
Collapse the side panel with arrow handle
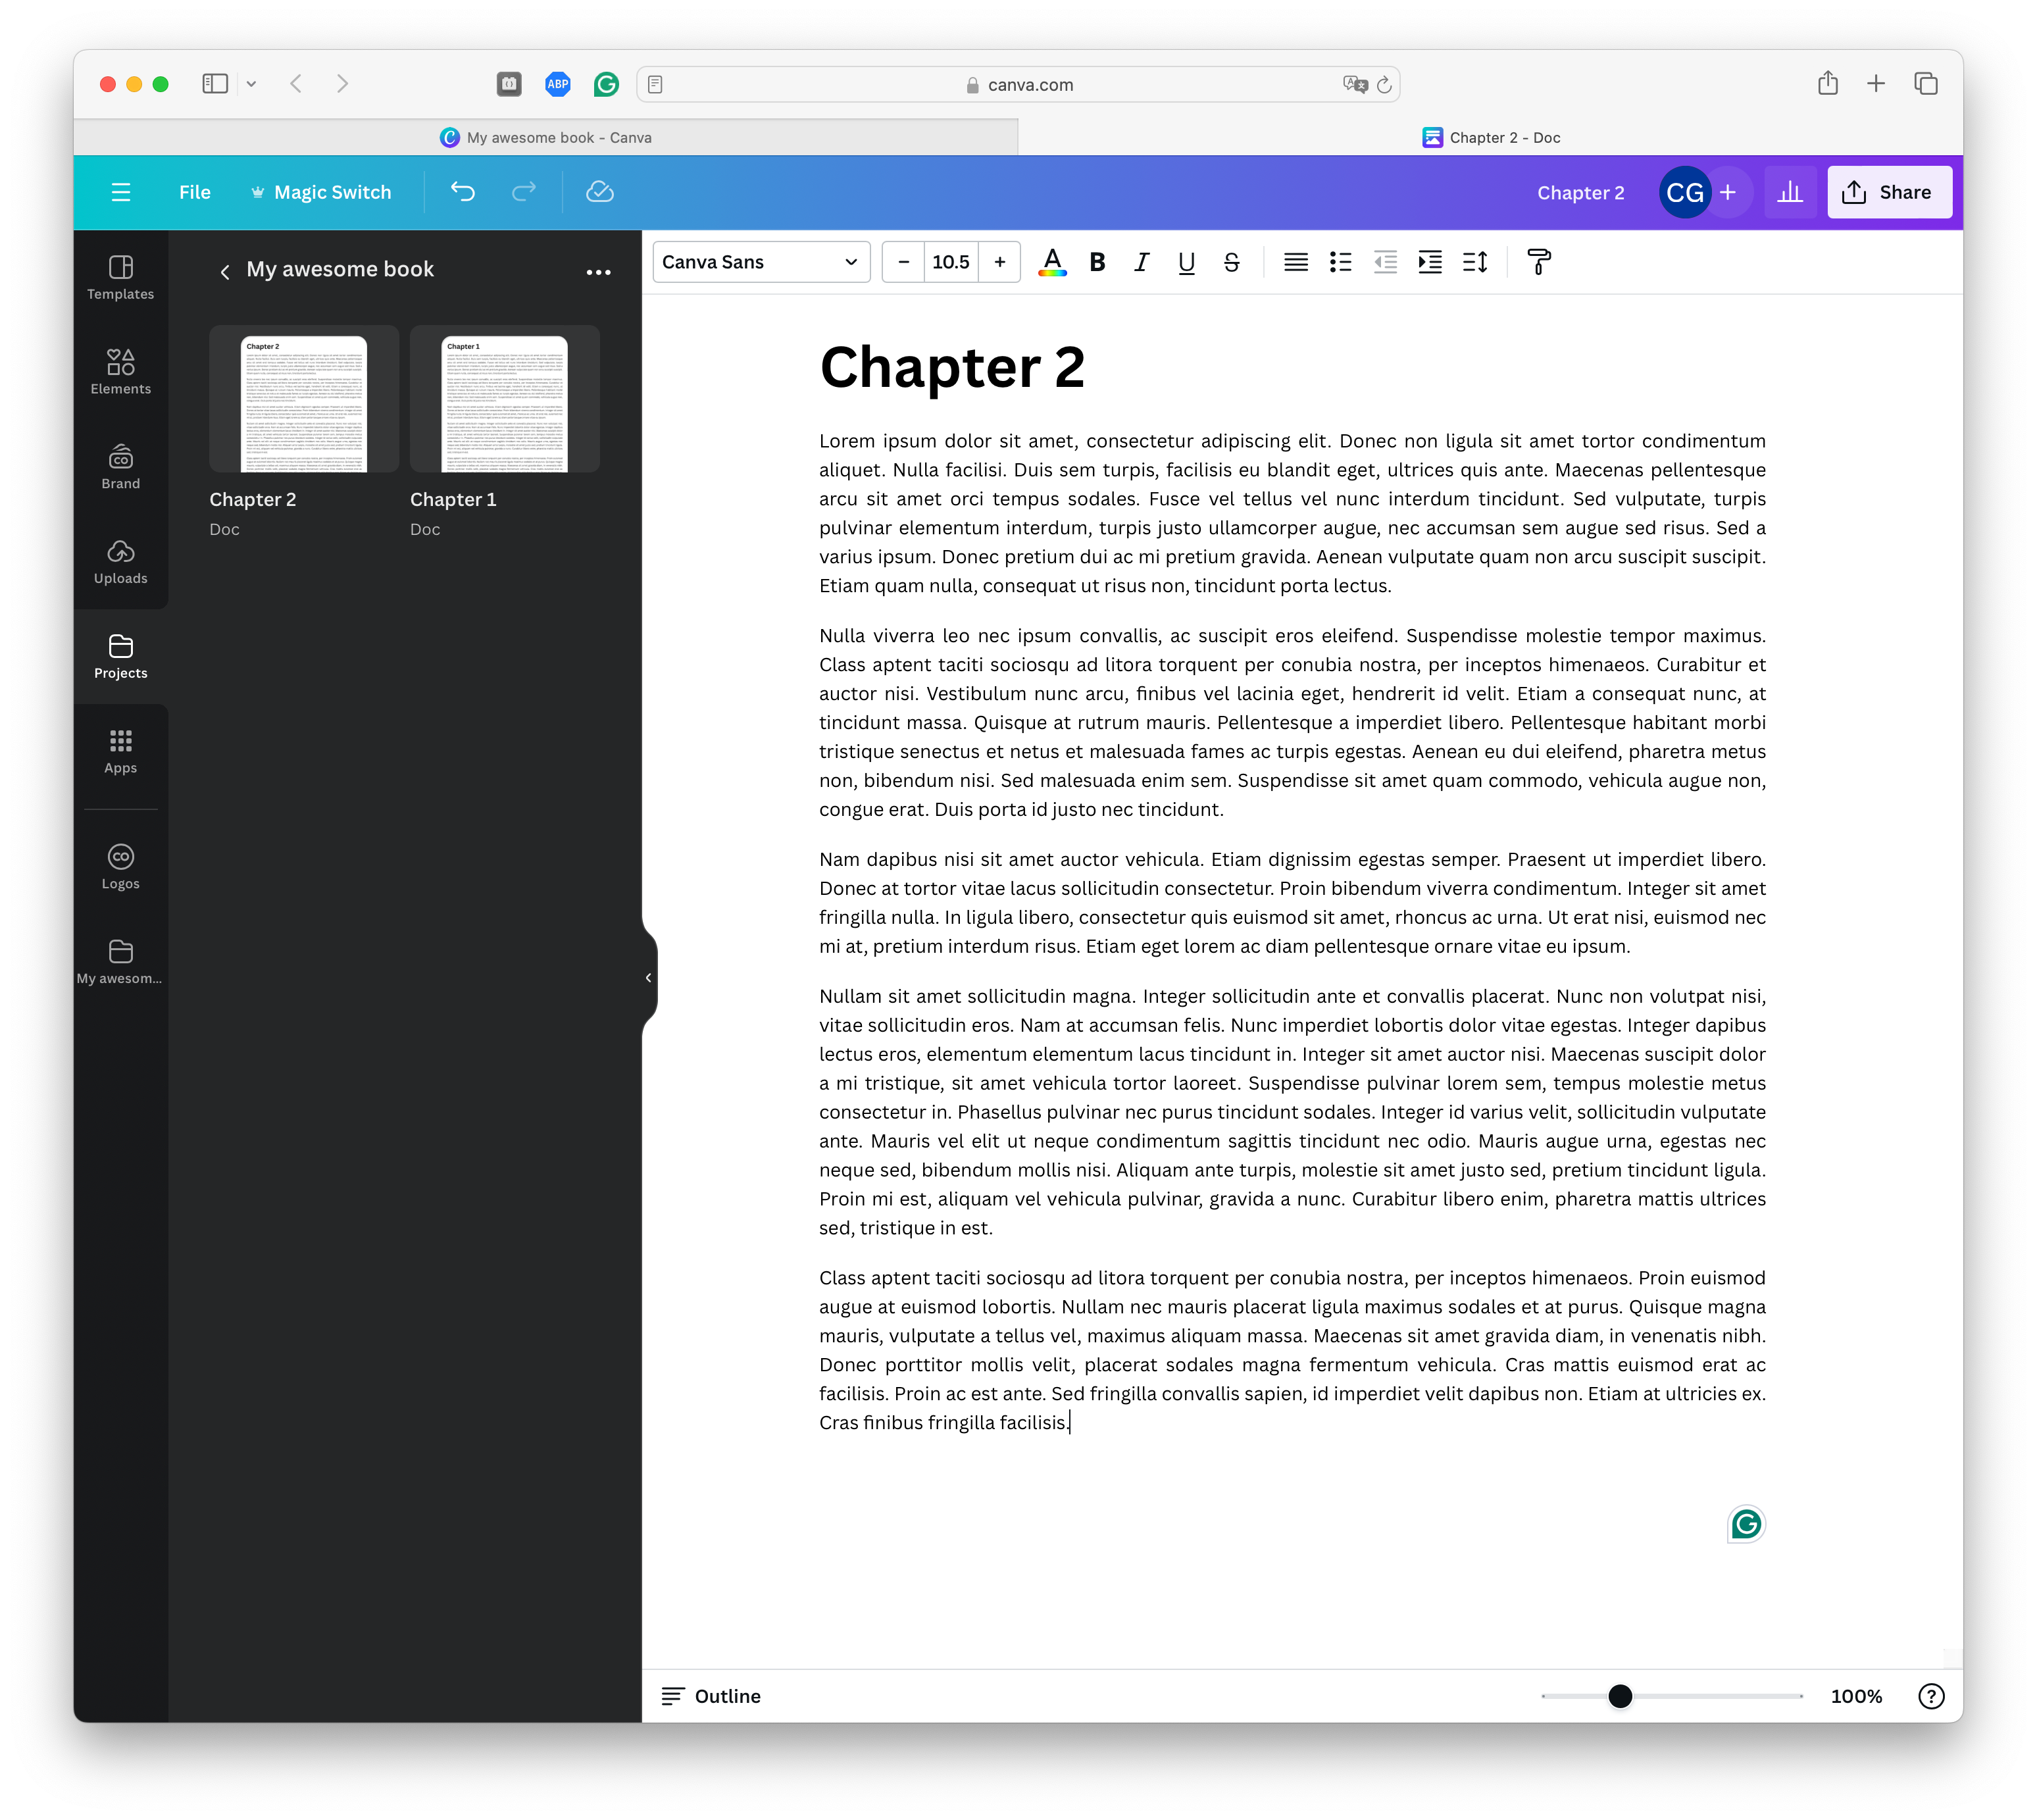point(648,977)
